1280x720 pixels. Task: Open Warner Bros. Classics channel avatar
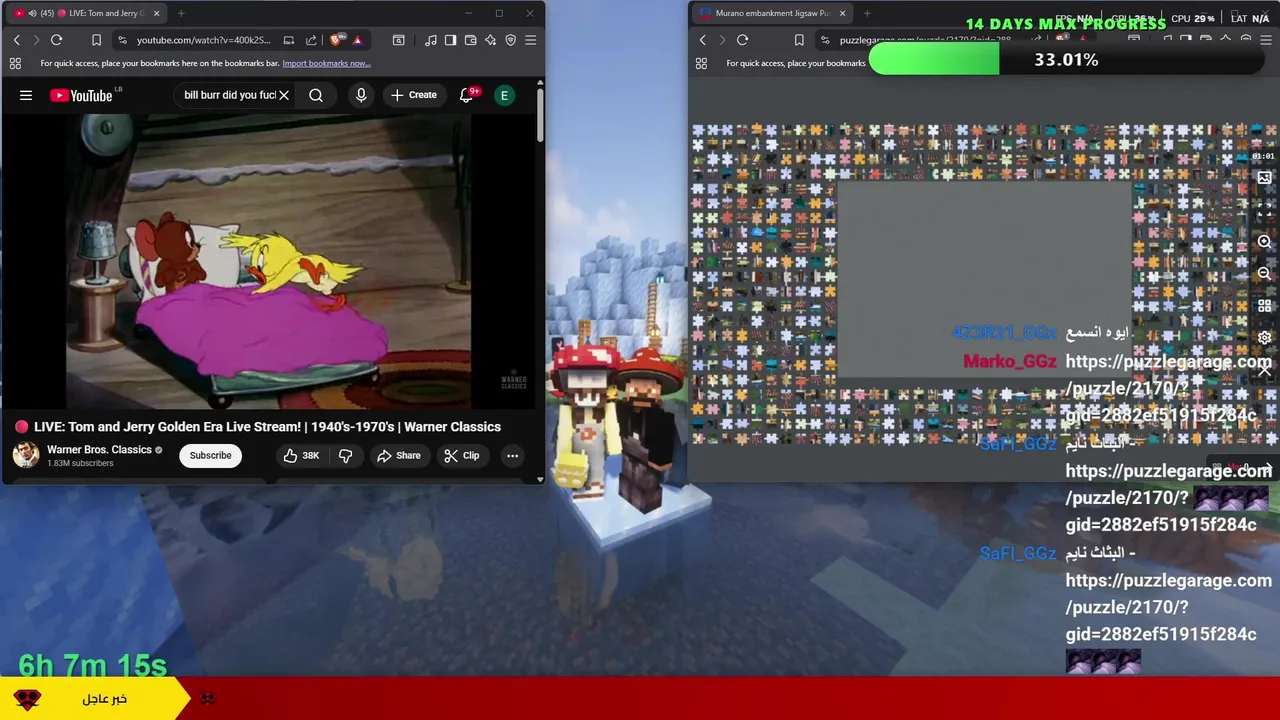pyautogui.click(x=26, y=455)
